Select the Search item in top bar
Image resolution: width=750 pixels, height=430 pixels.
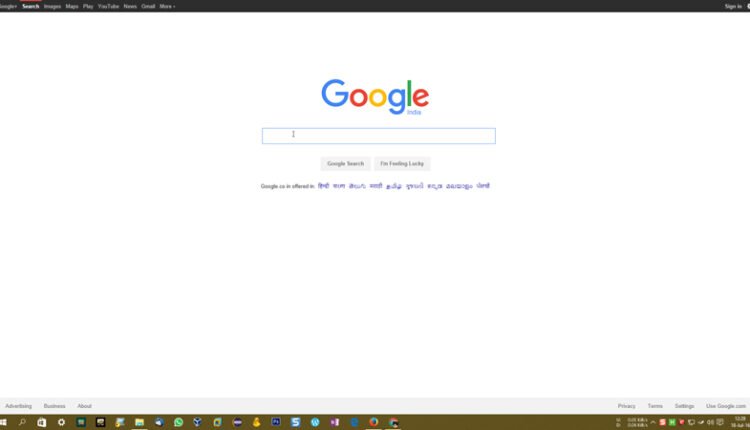pyautogui.click(x=31, y=6)
